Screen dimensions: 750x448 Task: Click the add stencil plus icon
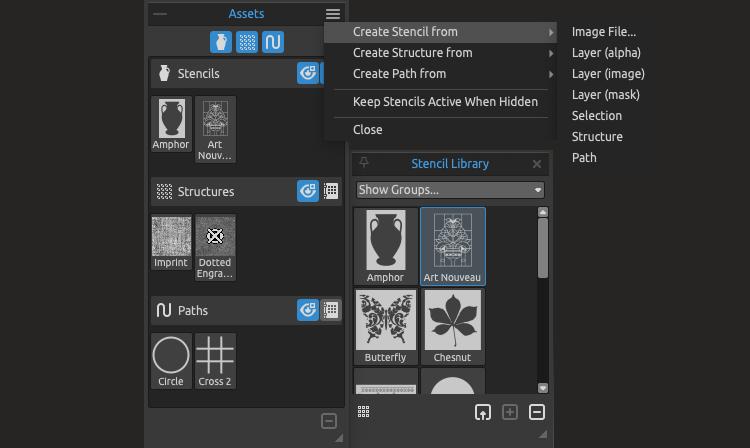510,412
